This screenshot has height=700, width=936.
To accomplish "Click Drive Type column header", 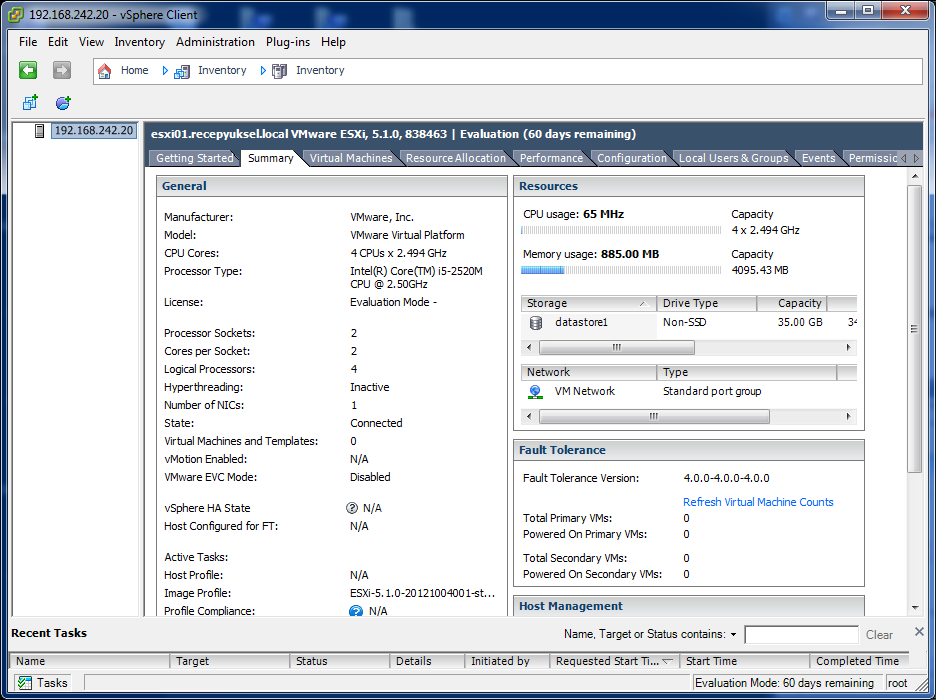I will coord(707,303).
